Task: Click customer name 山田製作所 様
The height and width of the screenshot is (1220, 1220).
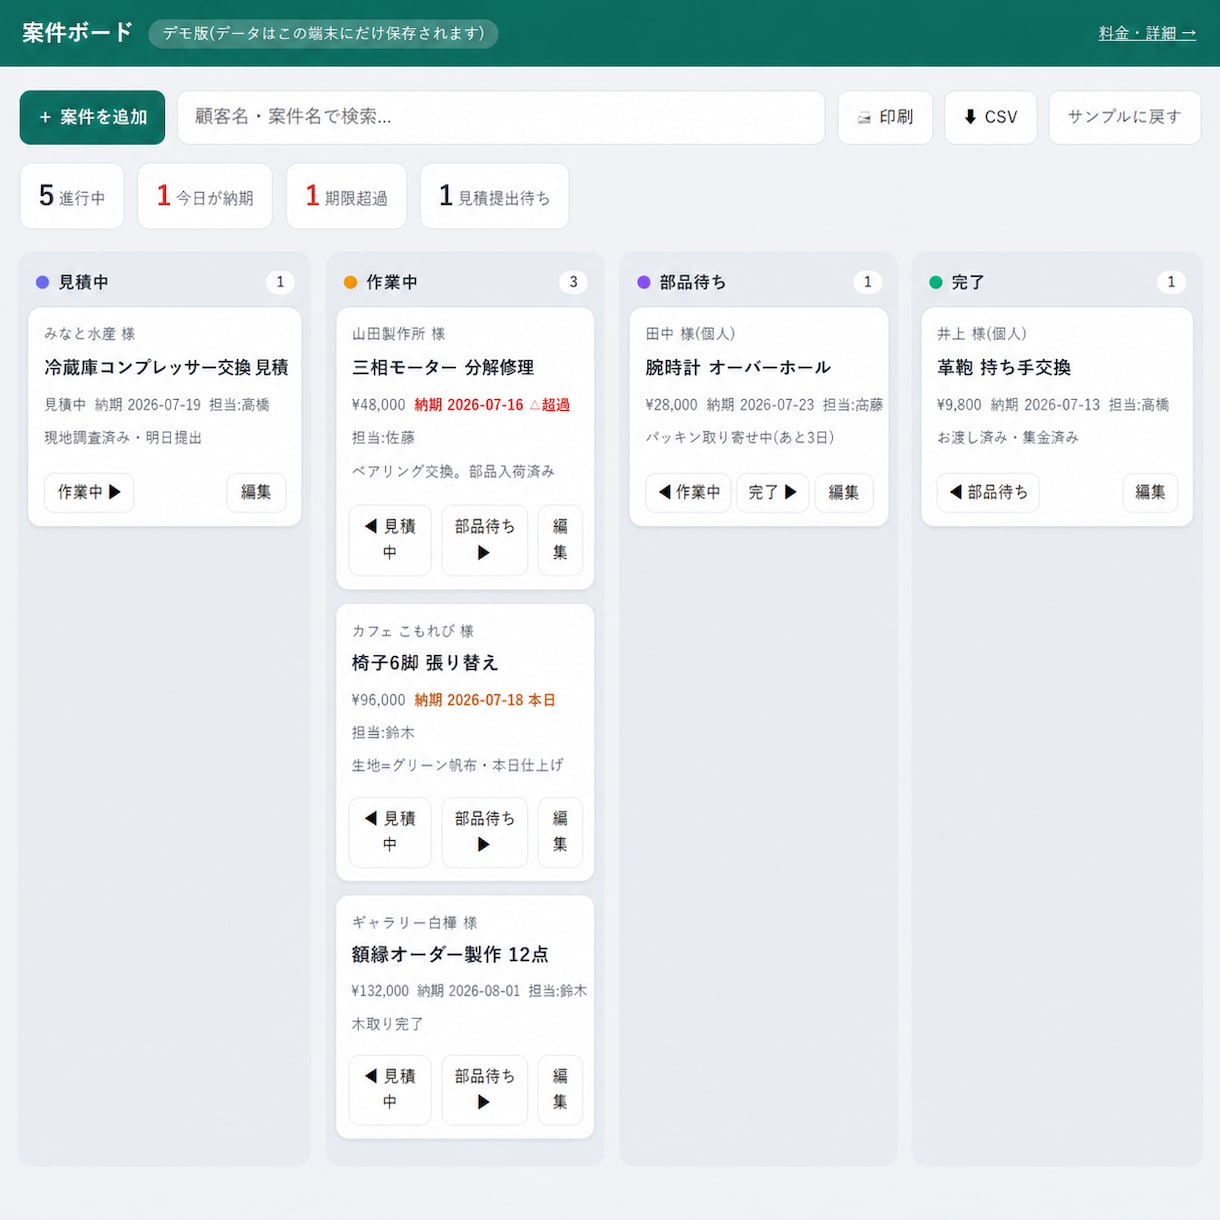Action: pos(398,334)
